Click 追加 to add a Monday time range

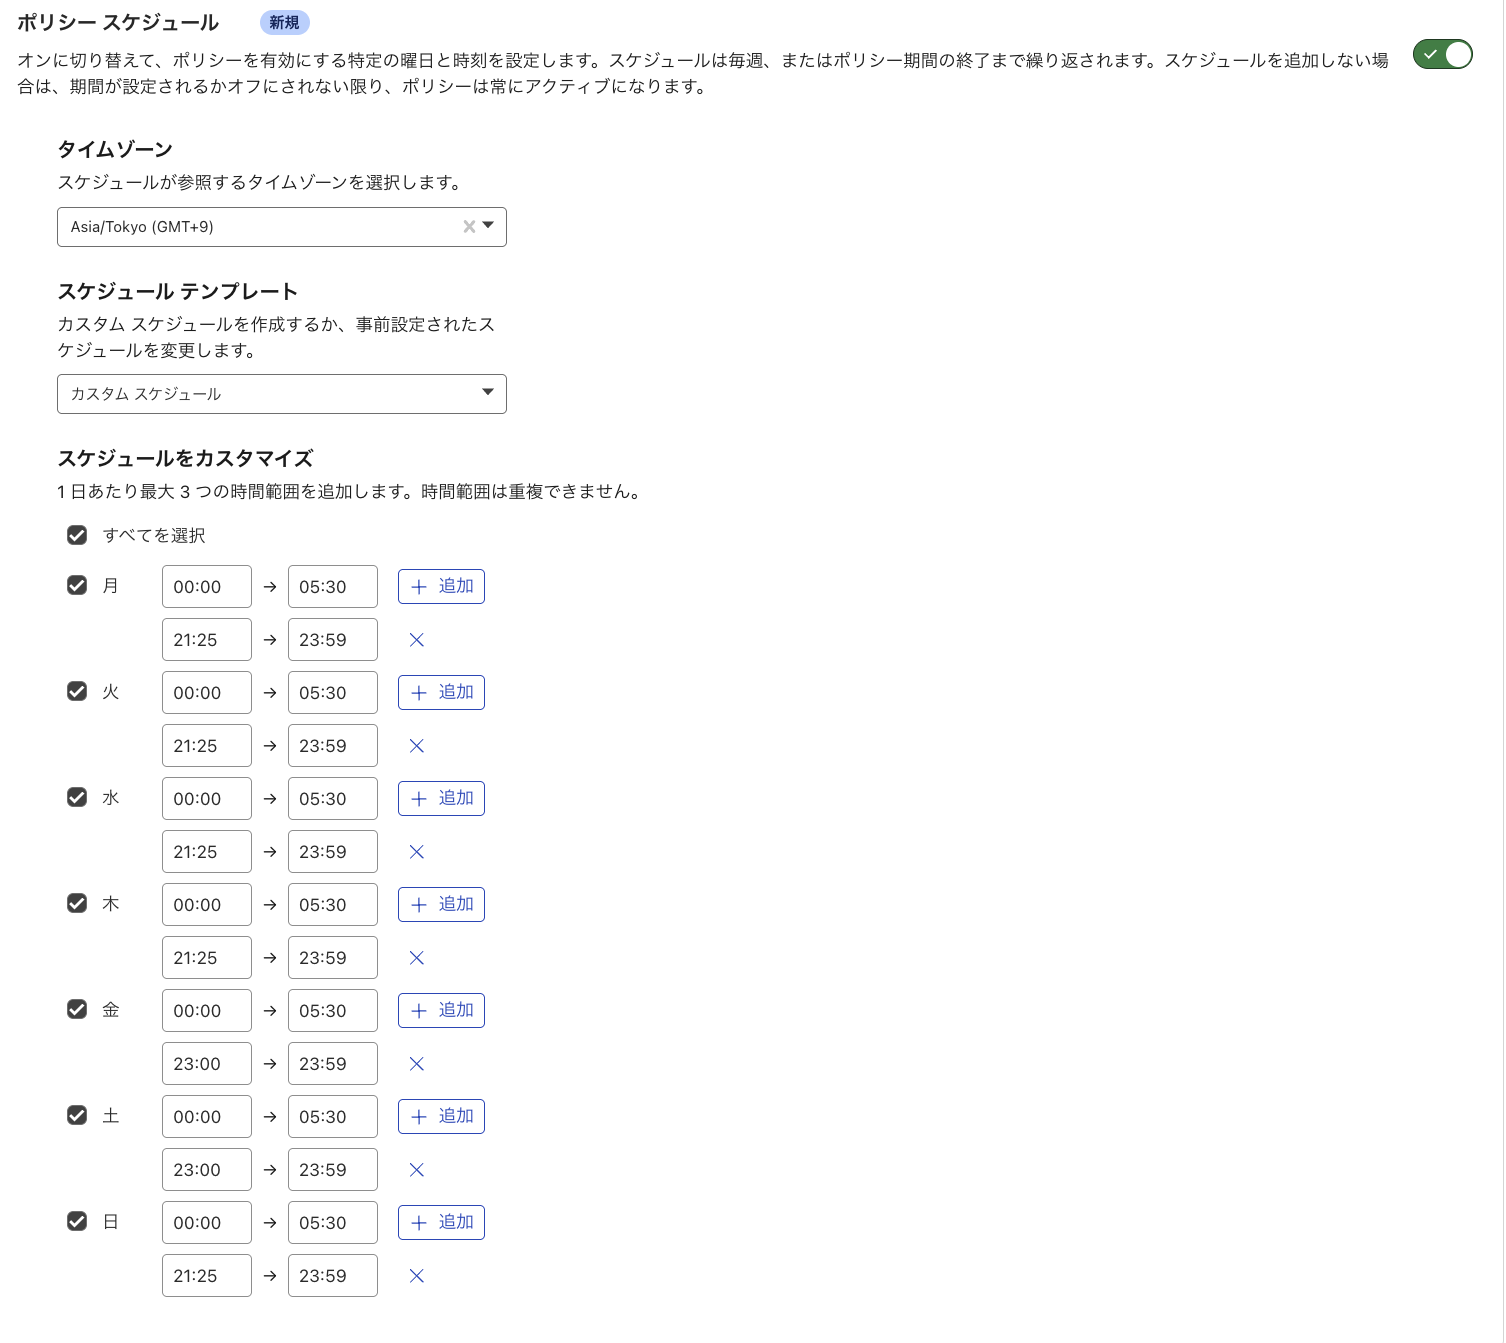click(441, 586)
